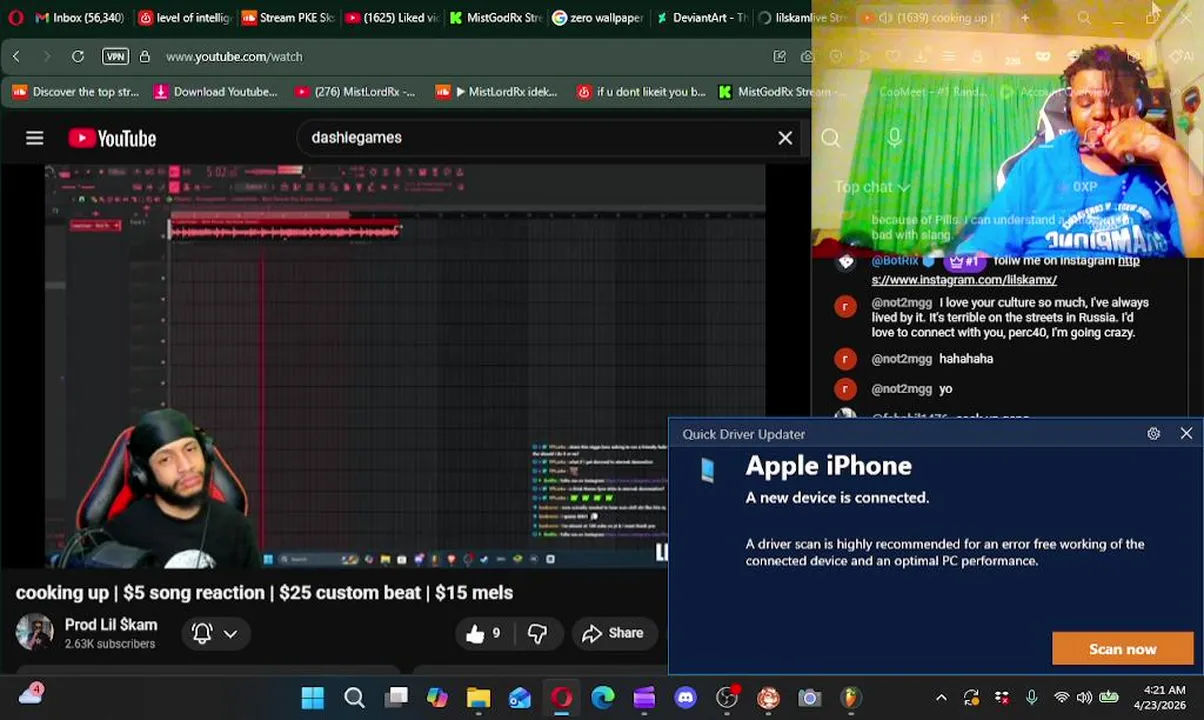Switch to the DeviantArt tab
This screenshot has width=1204, height=720.
pyautogui.click(x=703, y=17)
